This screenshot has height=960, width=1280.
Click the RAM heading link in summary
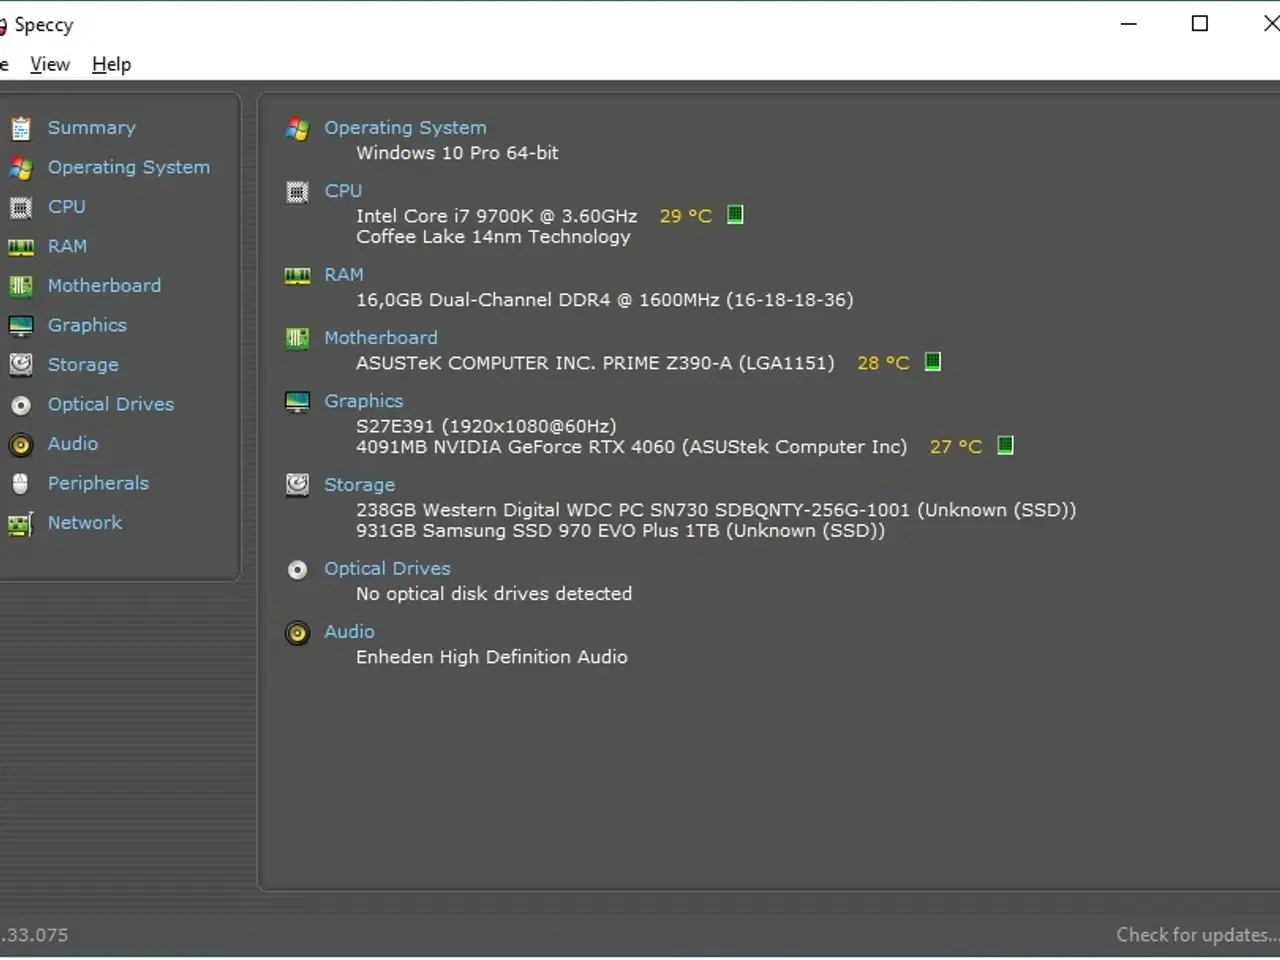click(343, 275)
